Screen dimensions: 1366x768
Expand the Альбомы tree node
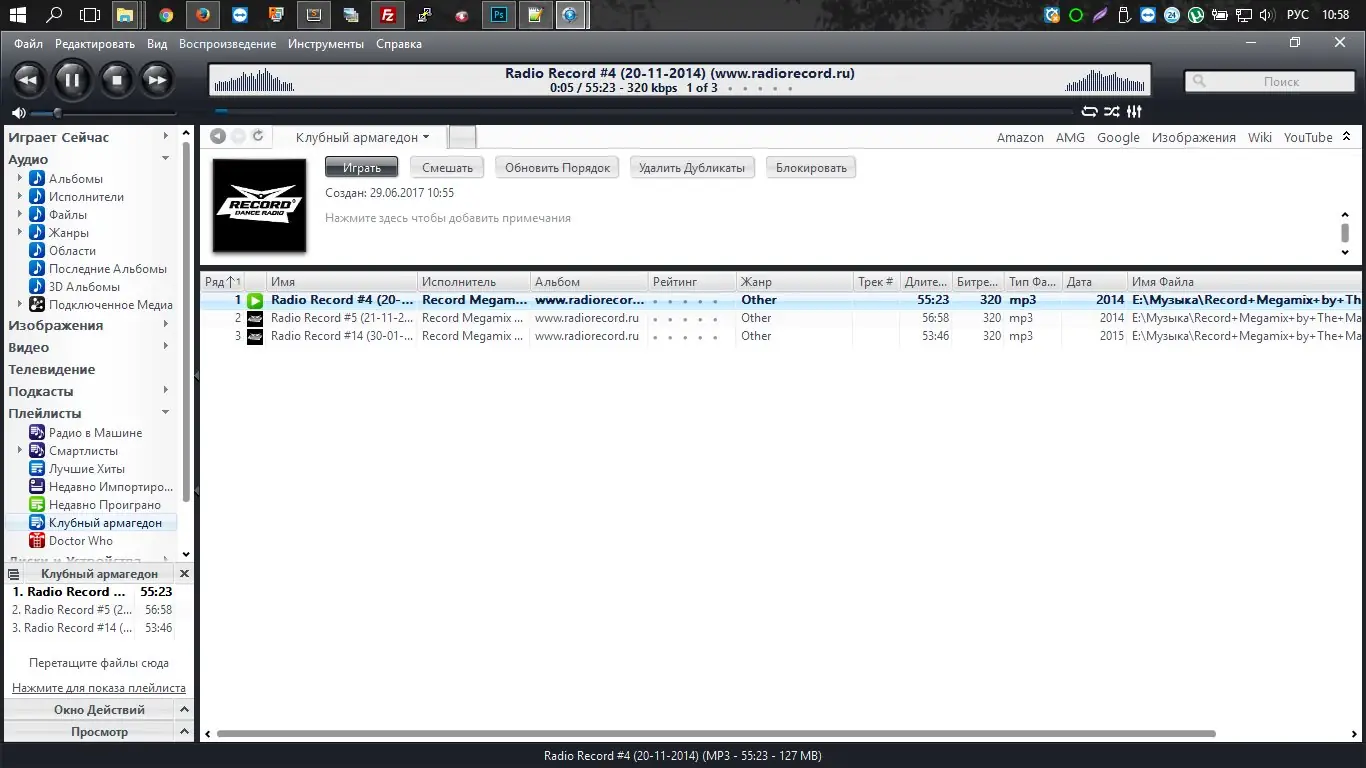[20, 179]
